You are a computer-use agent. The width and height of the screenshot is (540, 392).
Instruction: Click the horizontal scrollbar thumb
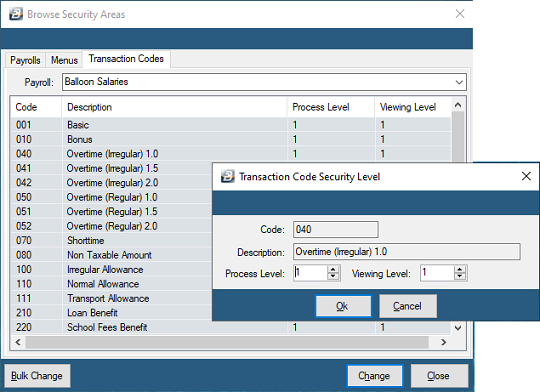[227, 342]
